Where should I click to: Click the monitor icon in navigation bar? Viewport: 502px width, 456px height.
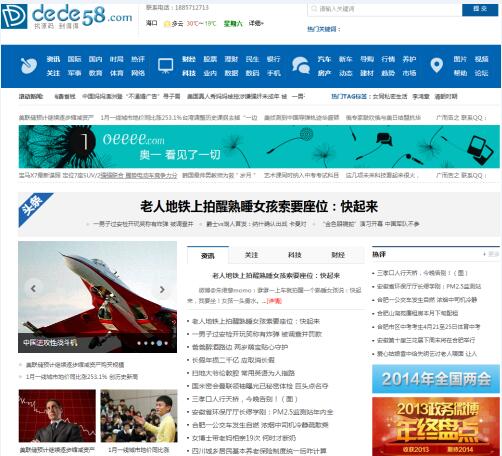165,66
